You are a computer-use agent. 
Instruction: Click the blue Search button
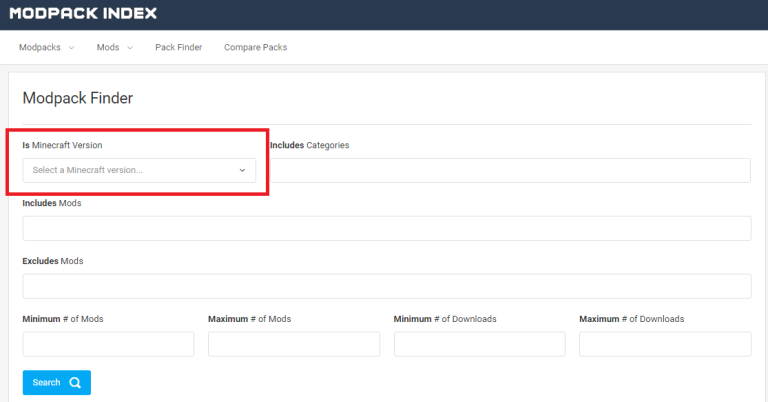[x=56, y=382]
